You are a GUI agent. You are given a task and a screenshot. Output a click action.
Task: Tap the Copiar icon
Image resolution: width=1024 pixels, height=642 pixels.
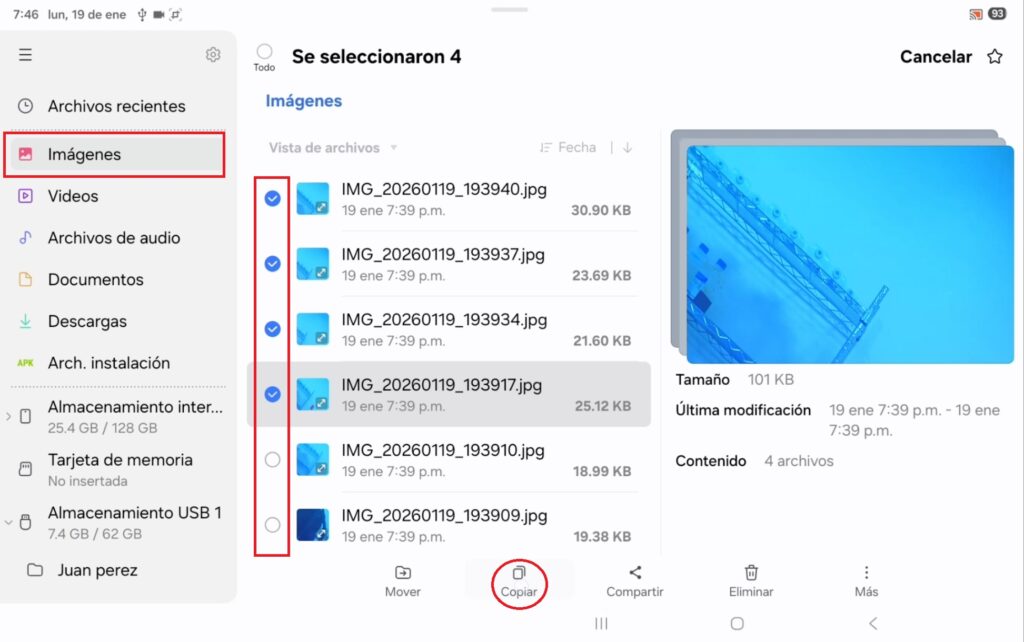coord(519,574)
